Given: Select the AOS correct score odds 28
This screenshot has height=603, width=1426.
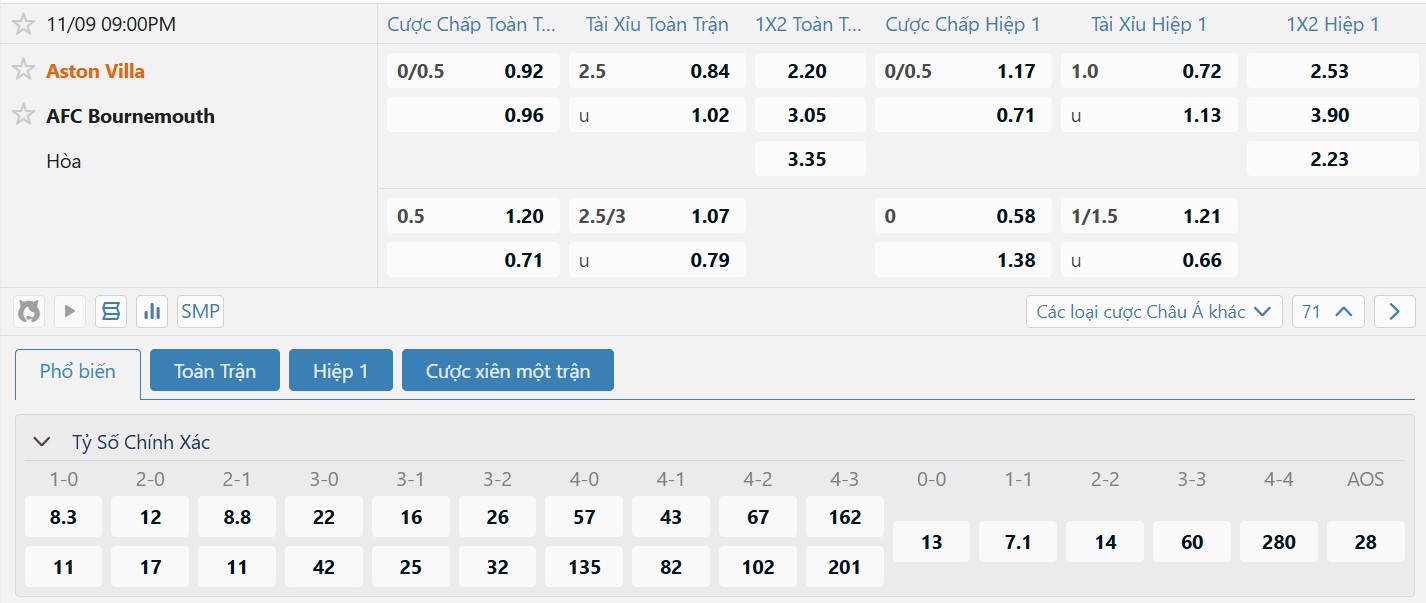Looking at the screenshot, I should pos(1365,542).
